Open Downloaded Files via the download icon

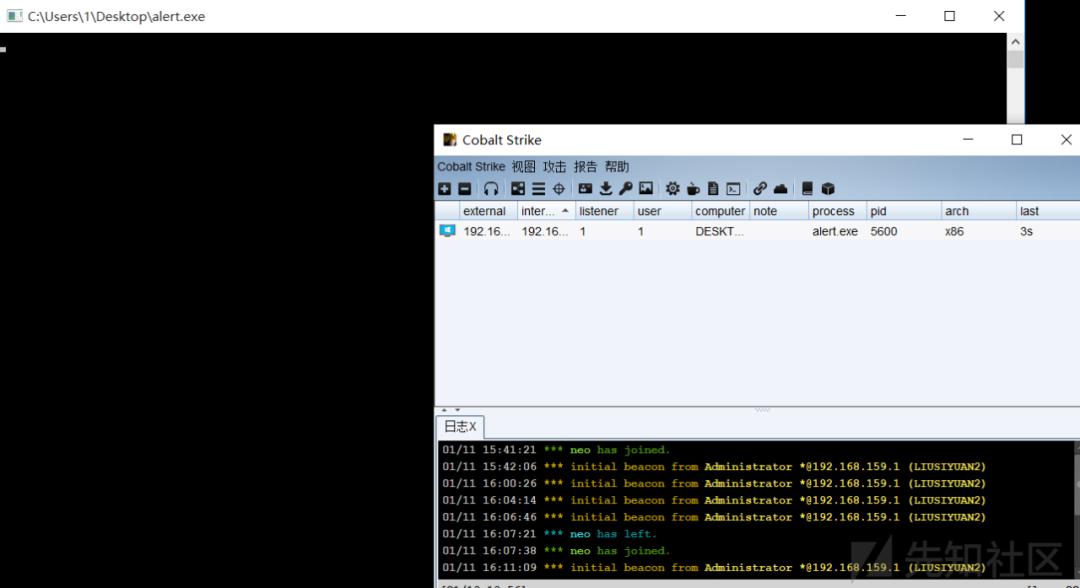tap(605, 189)
